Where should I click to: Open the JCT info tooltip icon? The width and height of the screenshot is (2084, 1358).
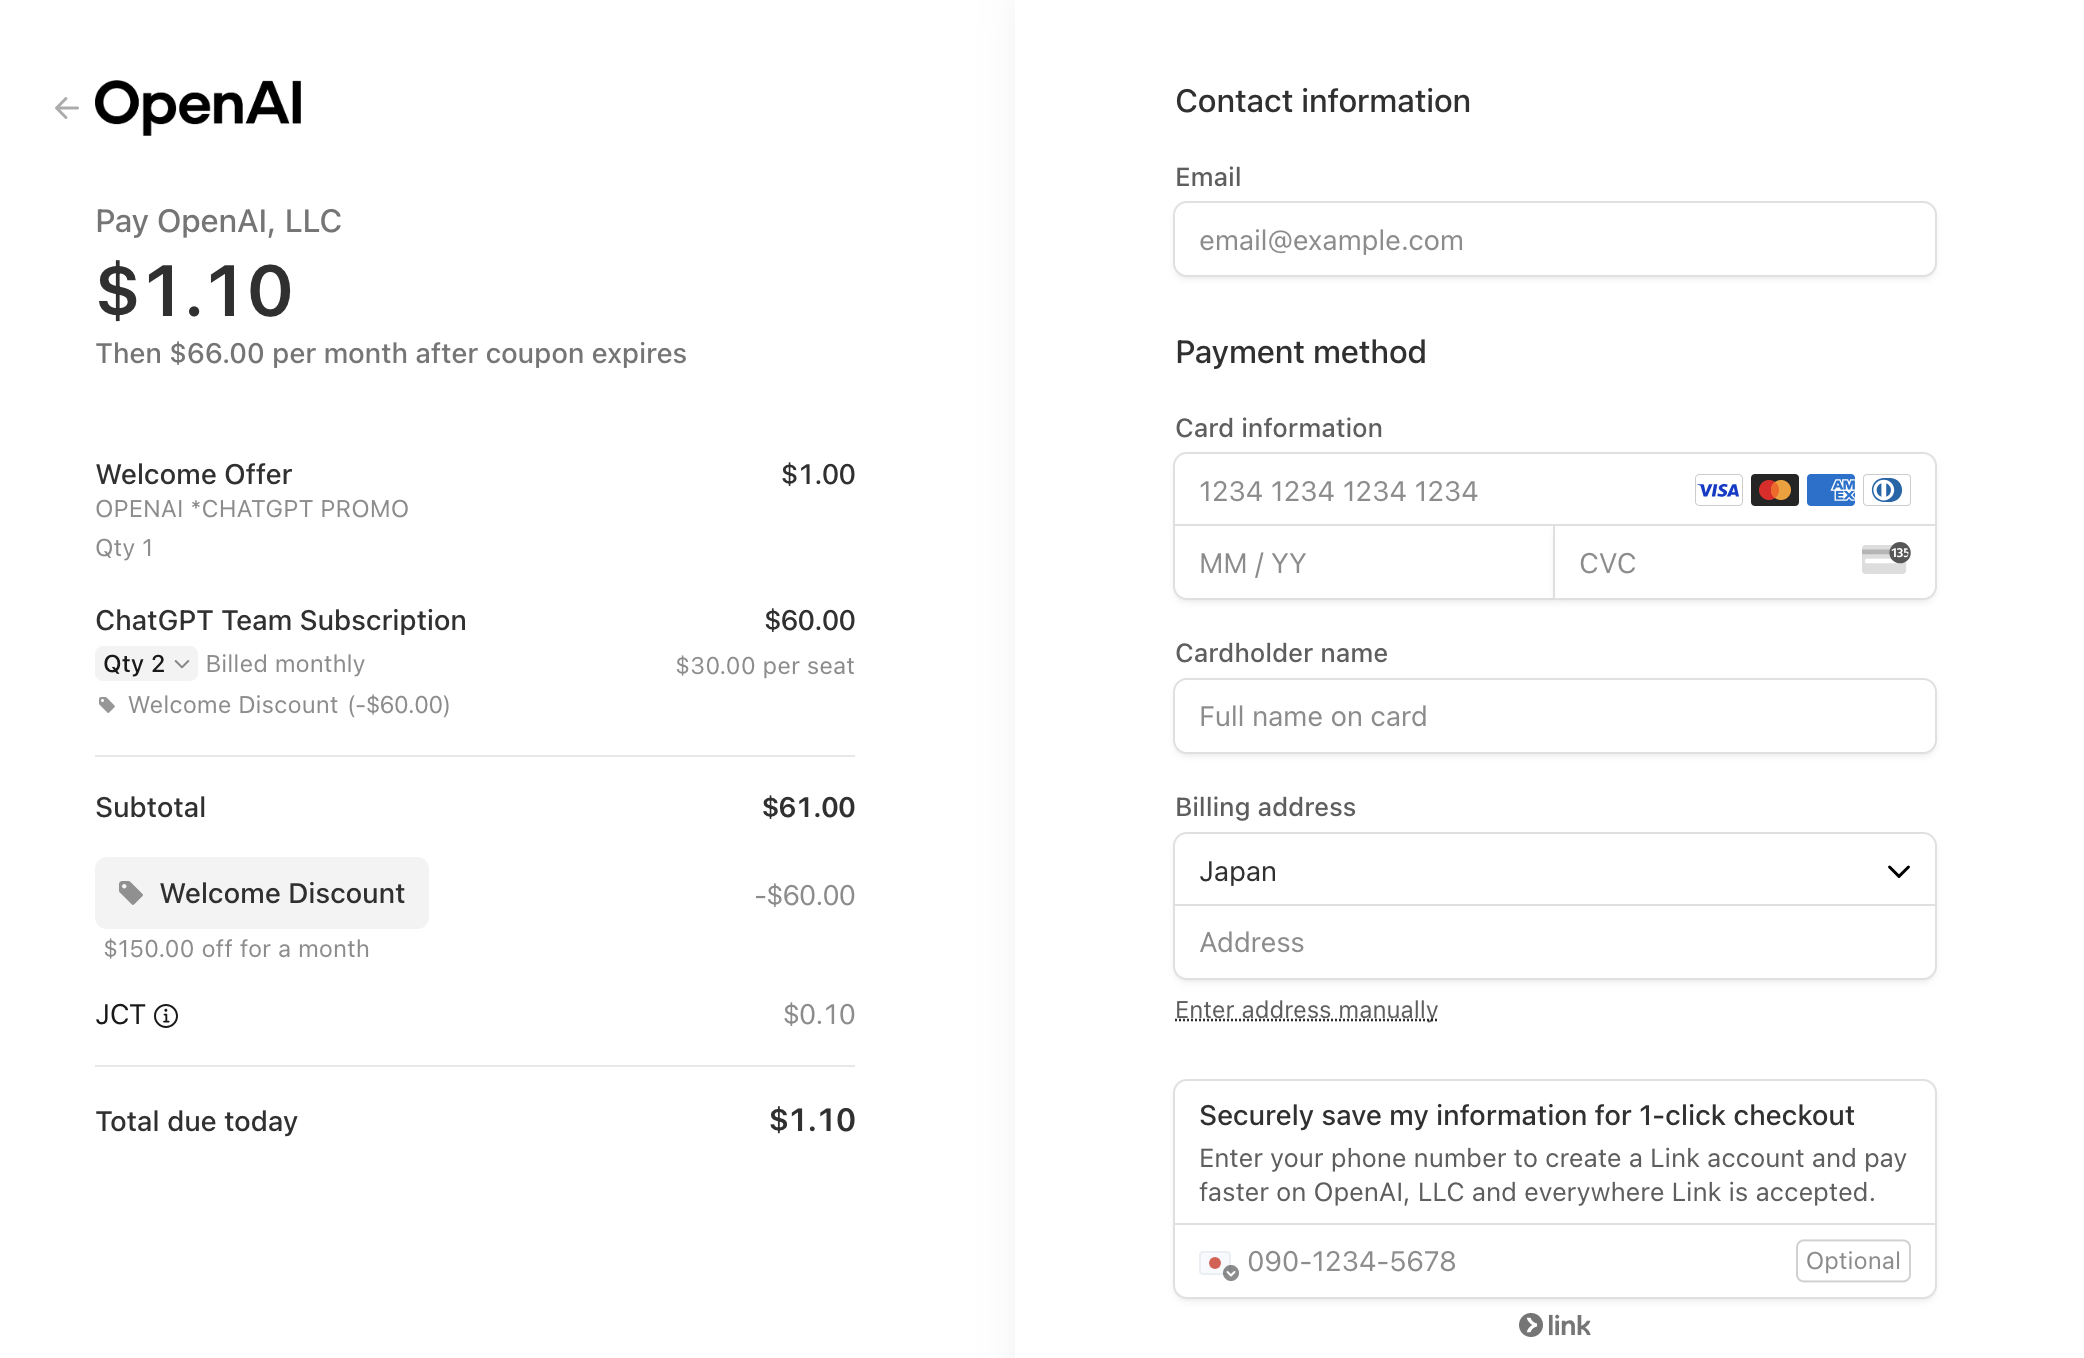166,1016
